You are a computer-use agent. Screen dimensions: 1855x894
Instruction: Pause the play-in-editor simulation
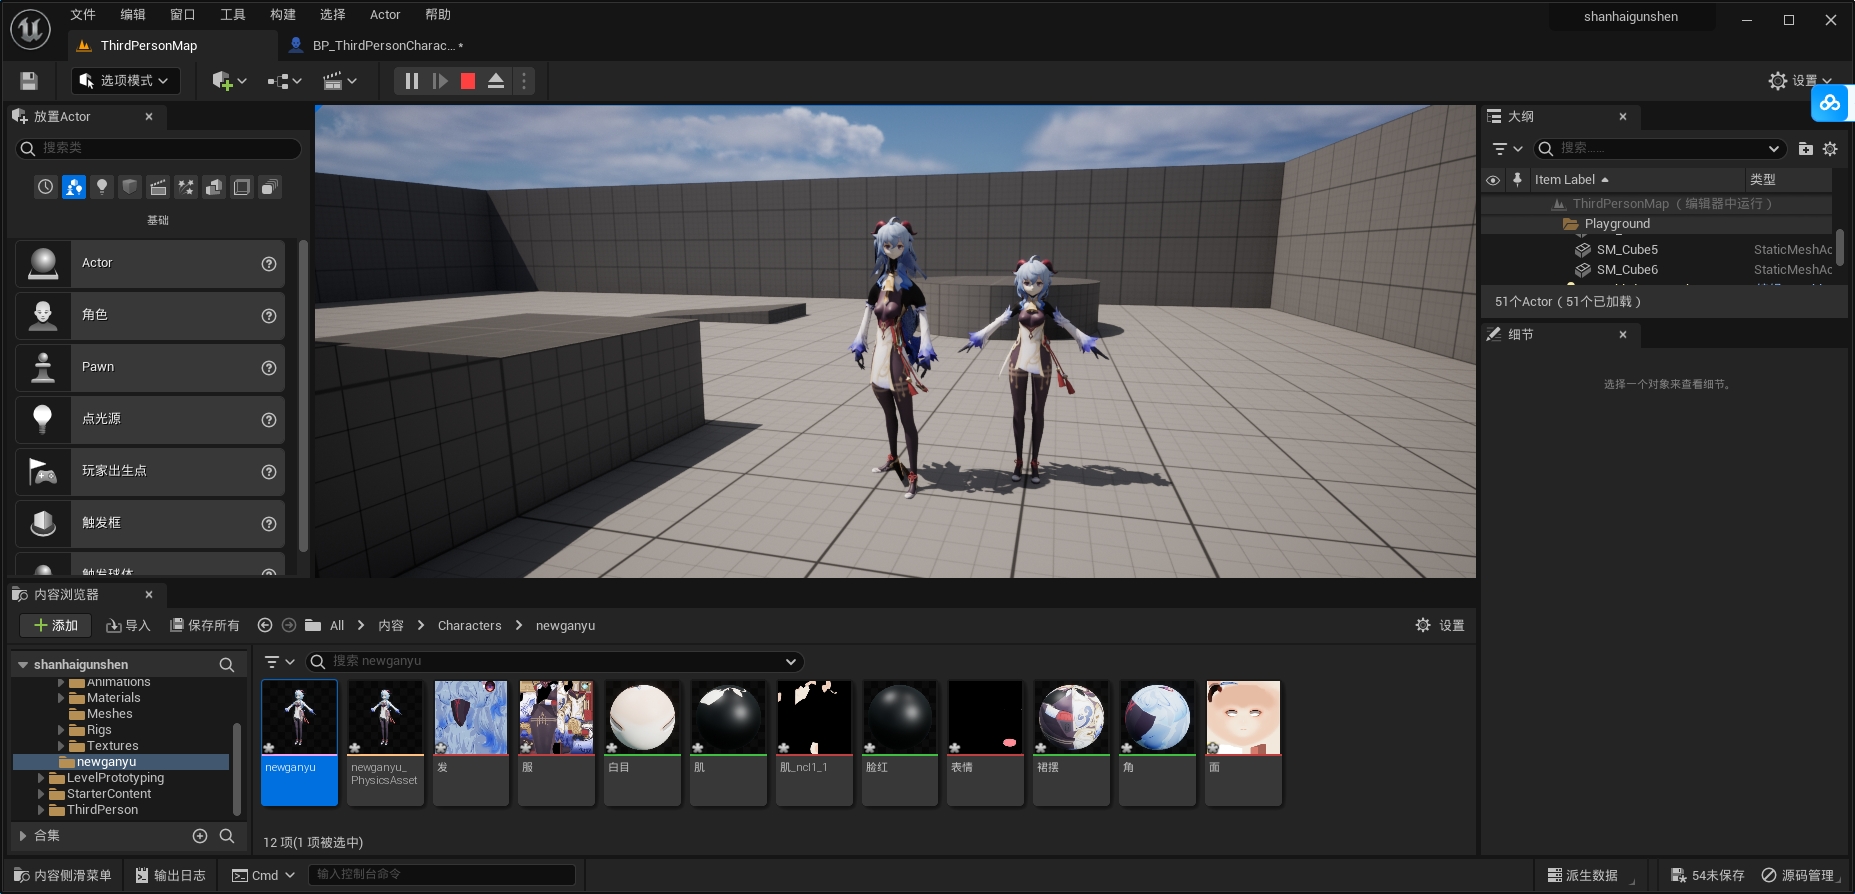[x=411, y=81]
